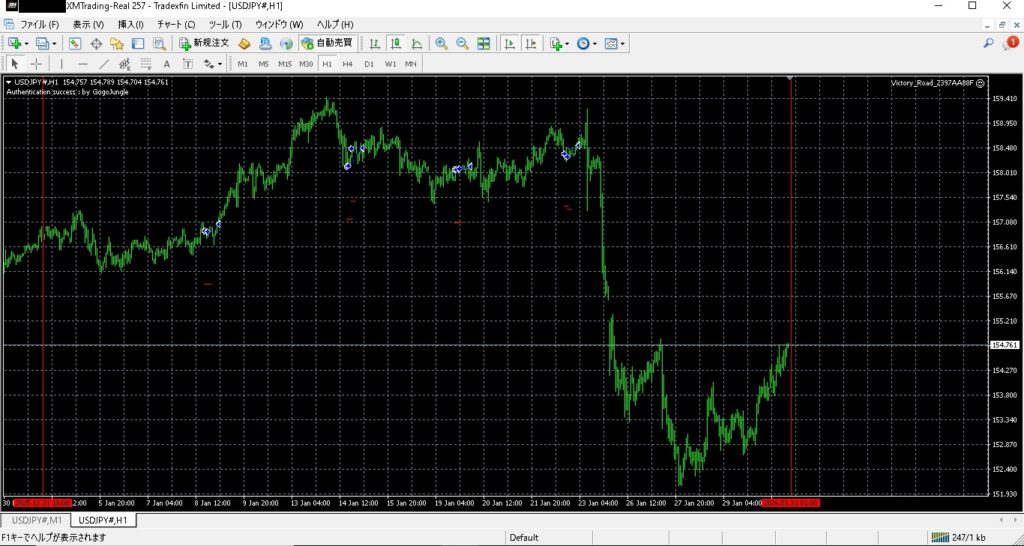The height and width of the screenshot is (546, 1024).
Task: Expand the new chart dropdown arrow
Action: (x=27, y=44)
